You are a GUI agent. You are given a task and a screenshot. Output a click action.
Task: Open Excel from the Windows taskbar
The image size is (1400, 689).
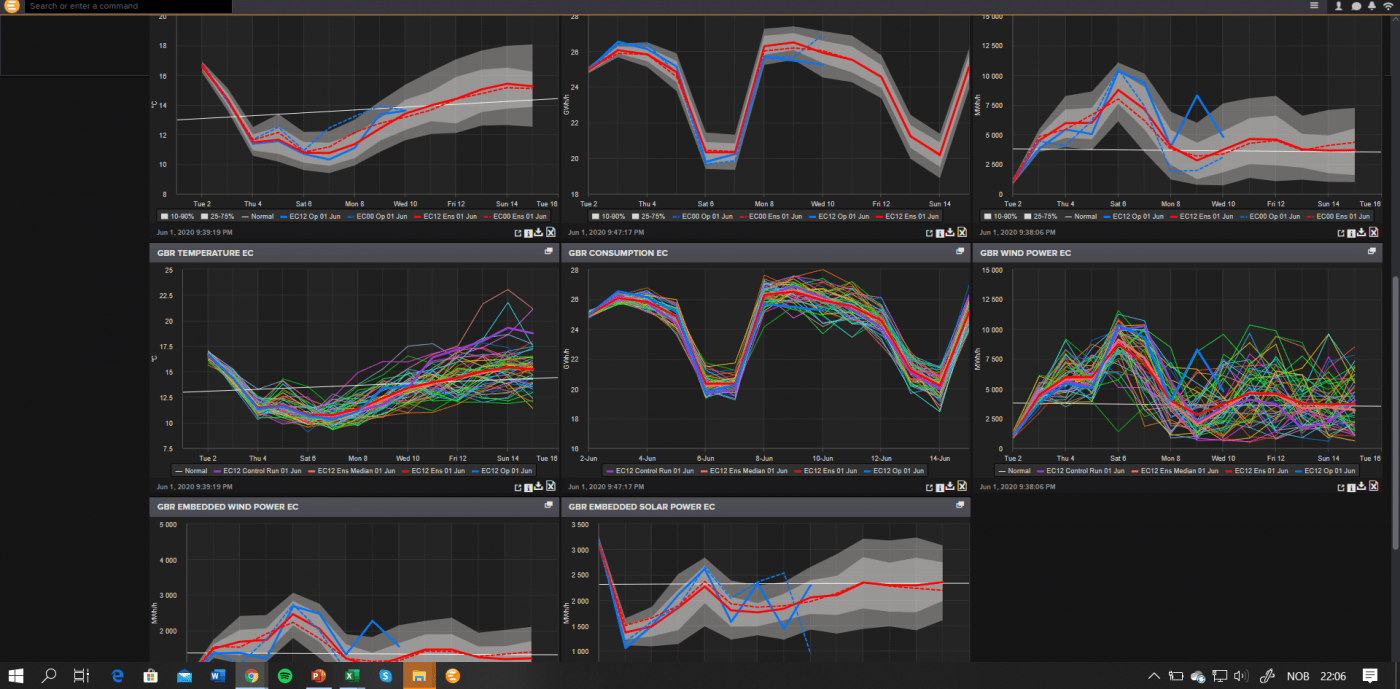pos(351,675)
